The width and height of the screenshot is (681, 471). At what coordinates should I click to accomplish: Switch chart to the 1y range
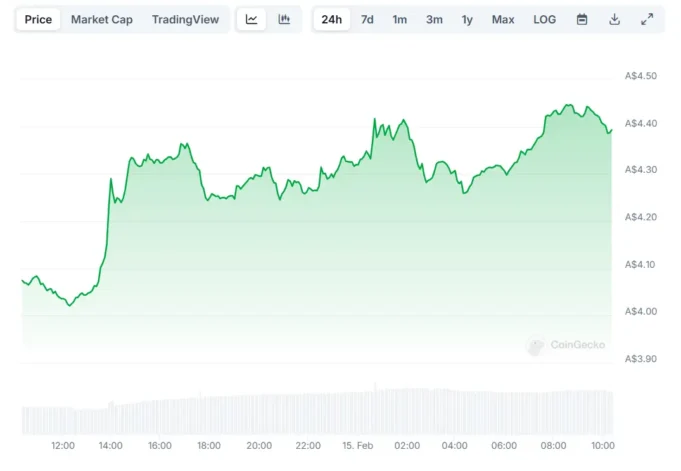click(467, 20)
